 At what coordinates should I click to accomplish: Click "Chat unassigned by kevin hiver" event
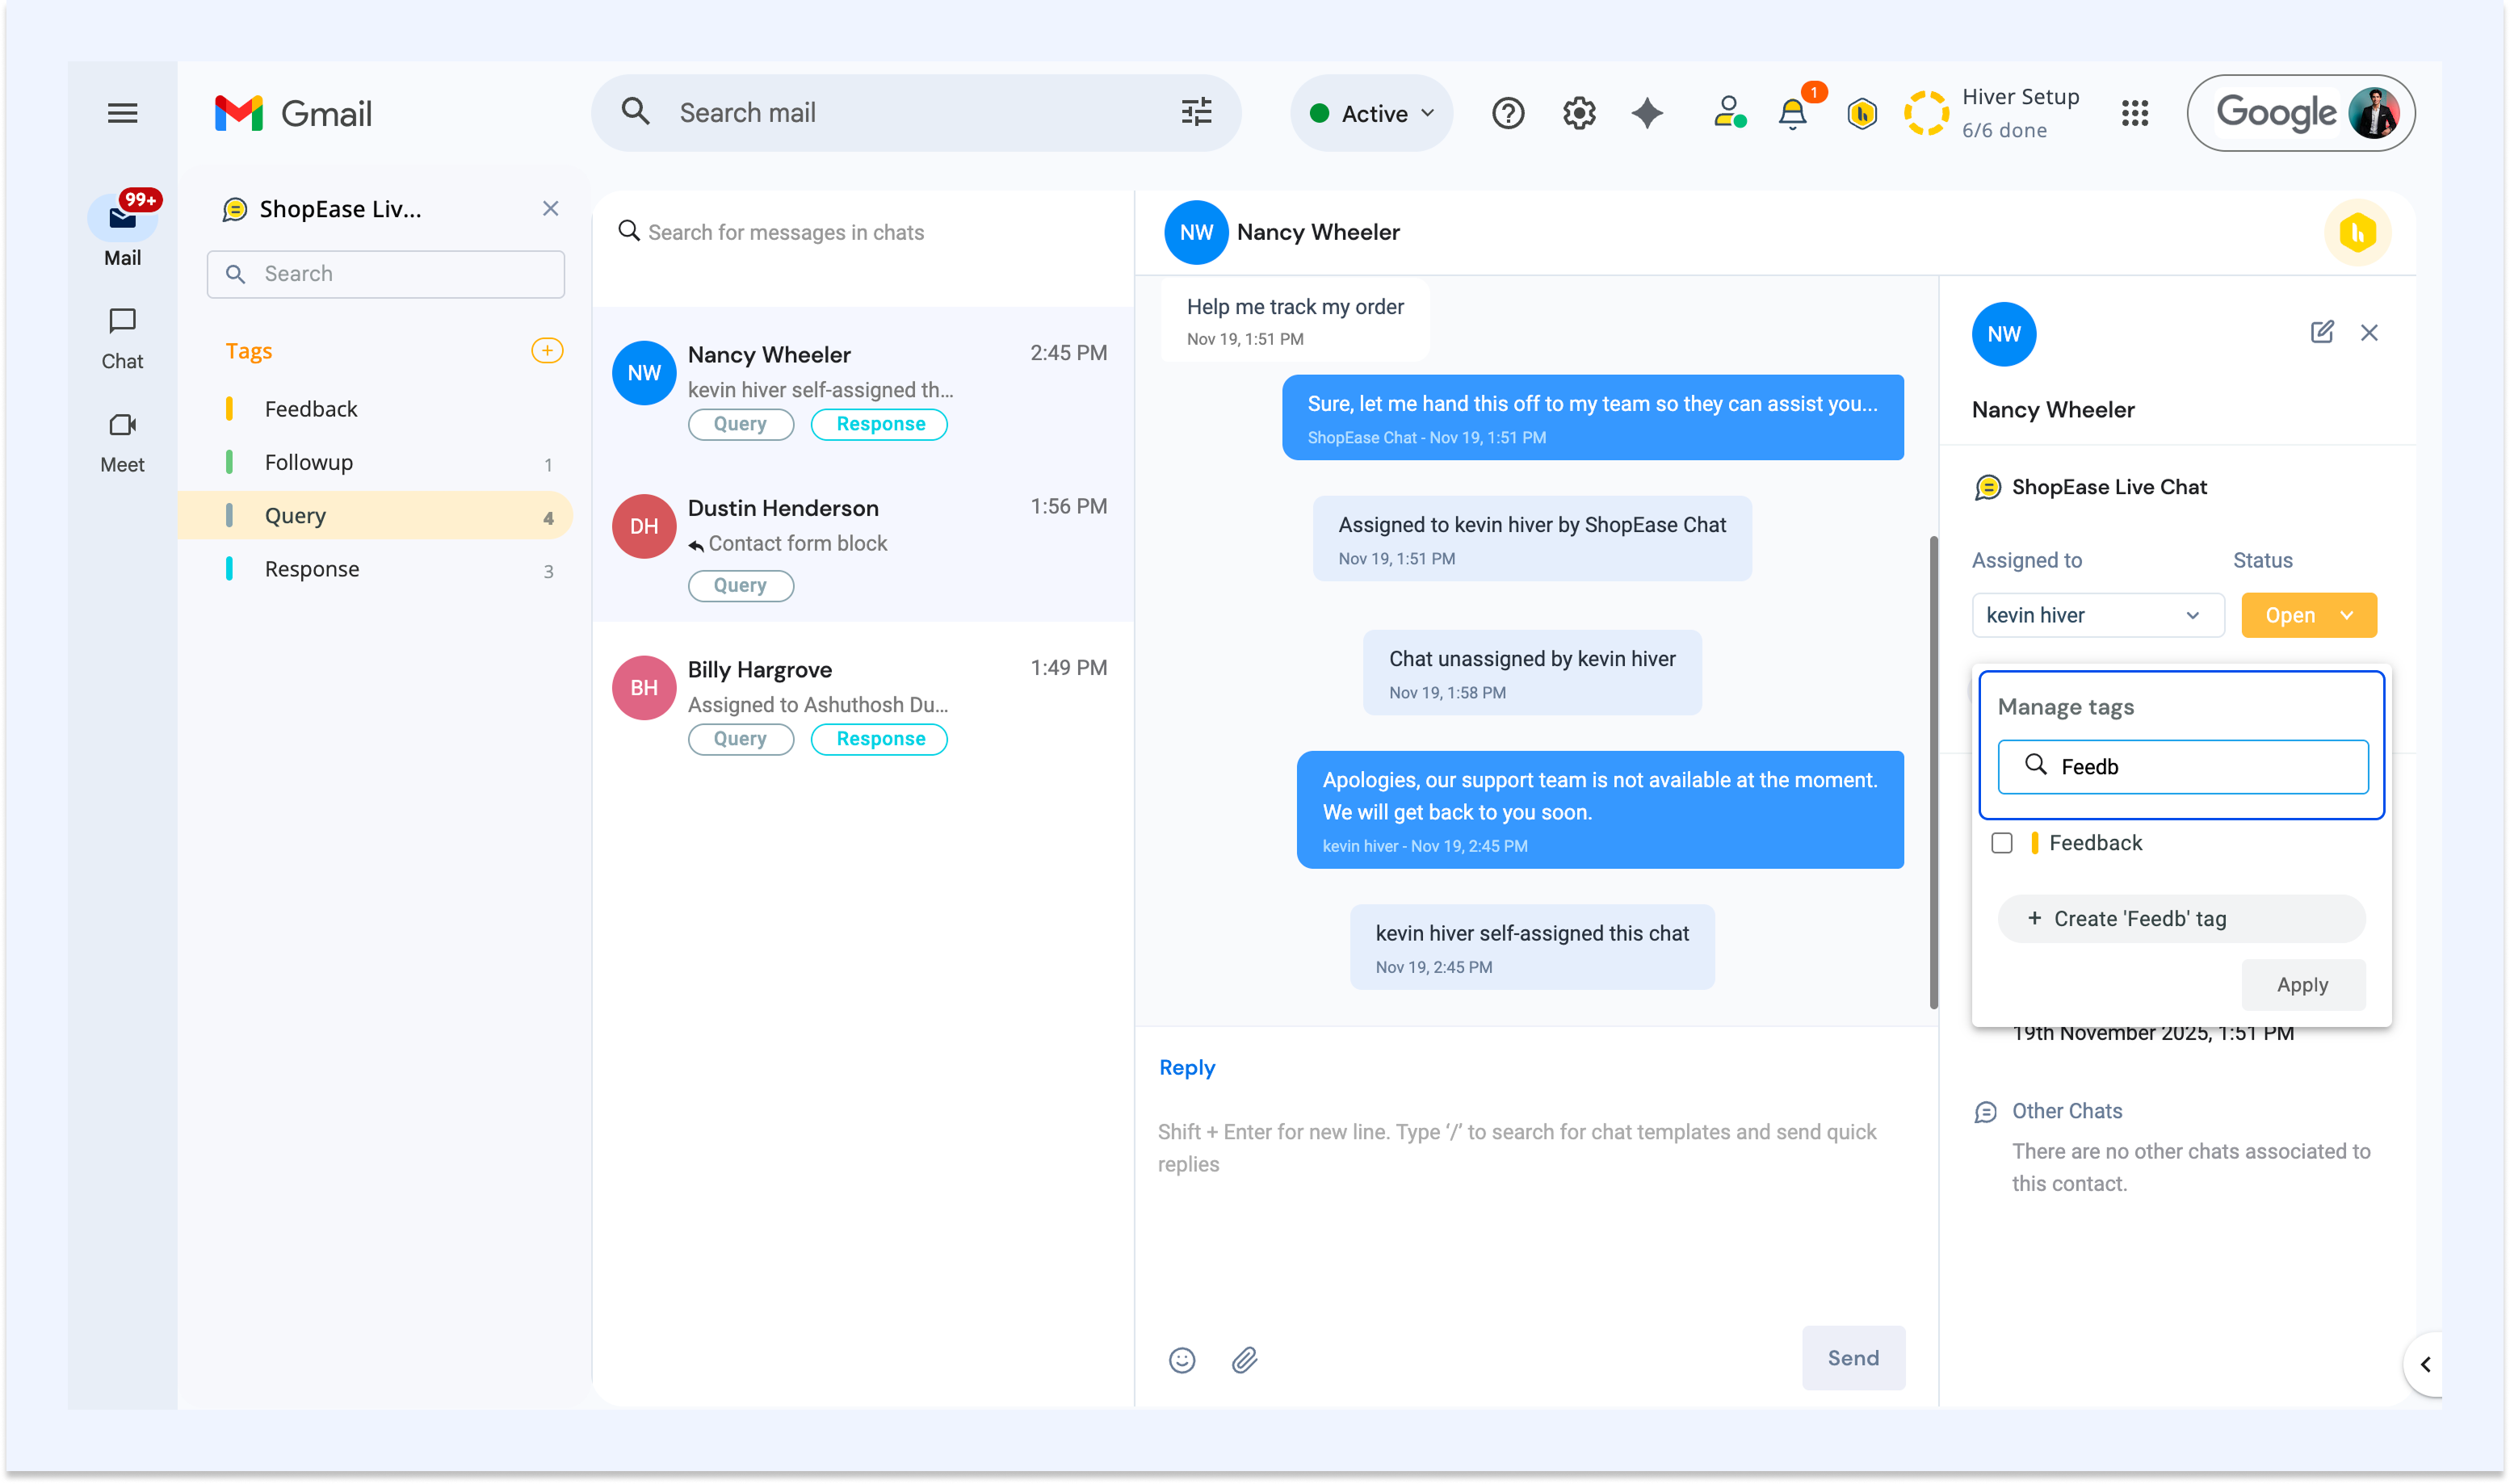1531,673
